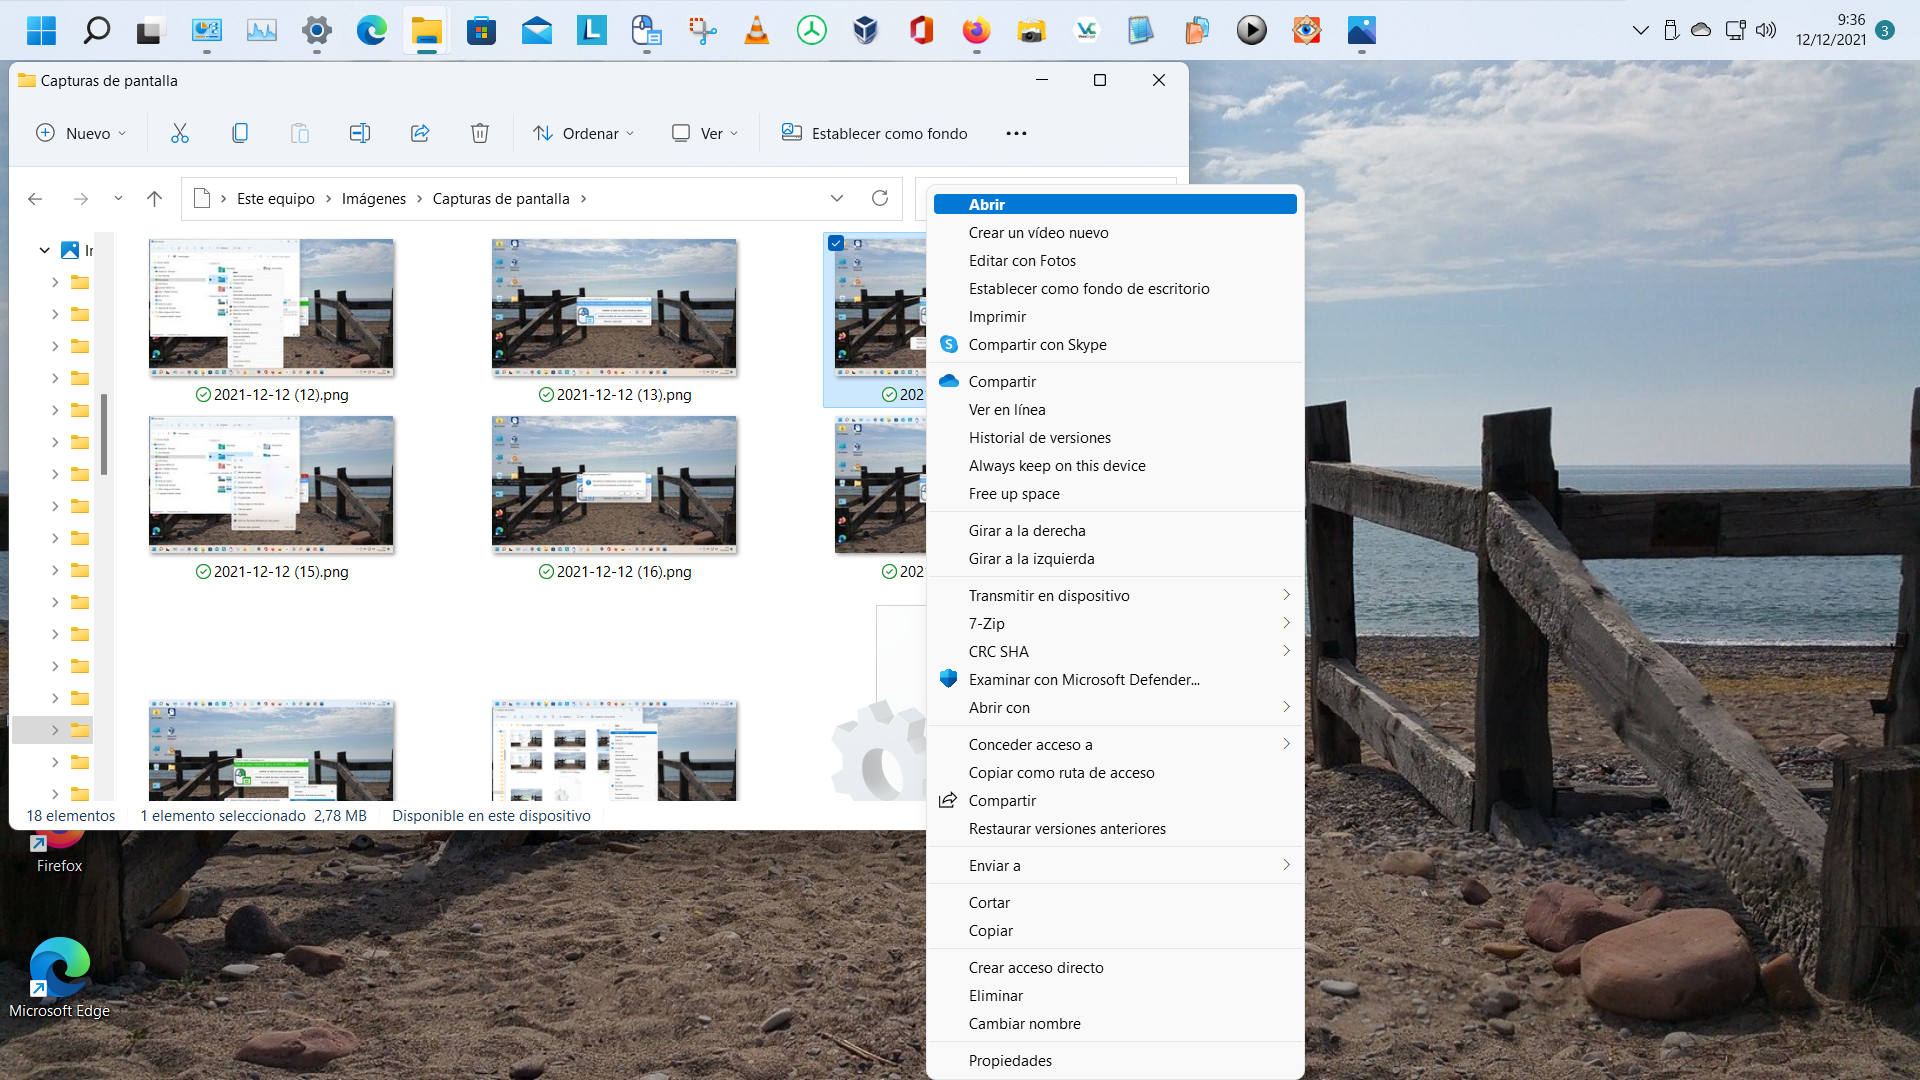Select thumbnail 2021-12-12 (13).png
This screenshot has width=1920, height=1080.
[614, 308]
